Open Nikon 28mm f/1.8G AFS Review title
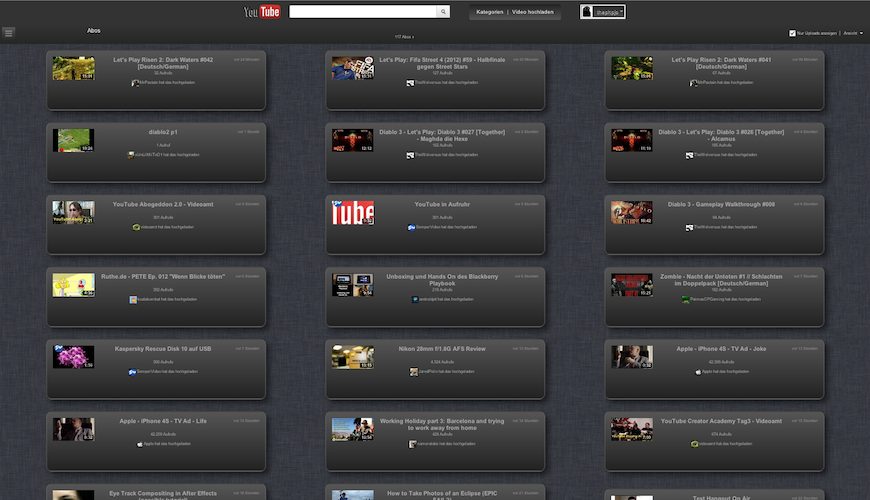Viewport: 870px width, 500px height. [442, 349]
